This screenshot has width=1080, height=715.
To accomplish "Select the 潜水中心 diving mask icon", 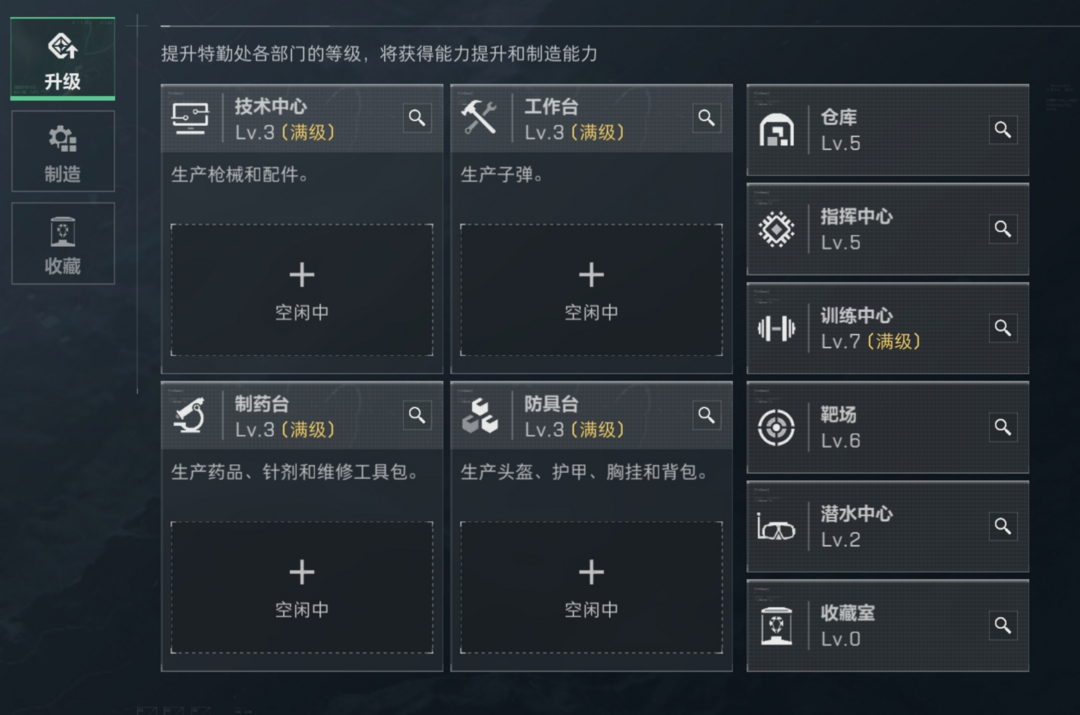I will pyautogui.click(x=776, y=528).
